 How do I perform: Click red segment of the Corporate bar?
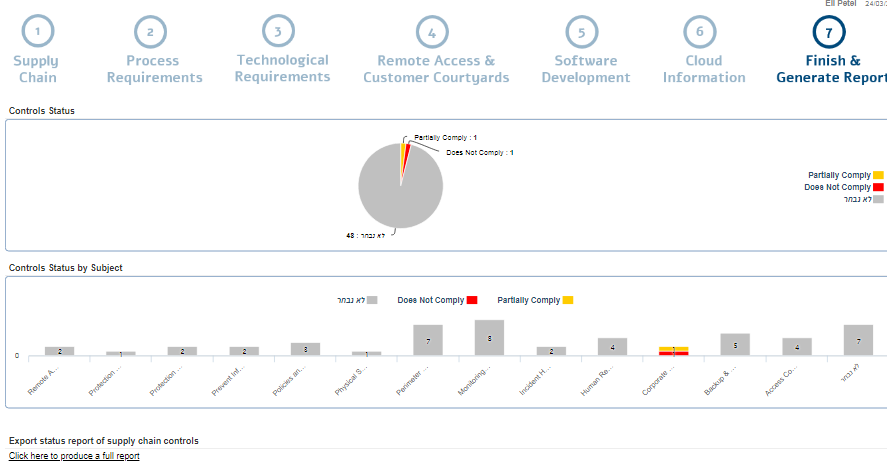pos(674,353)
